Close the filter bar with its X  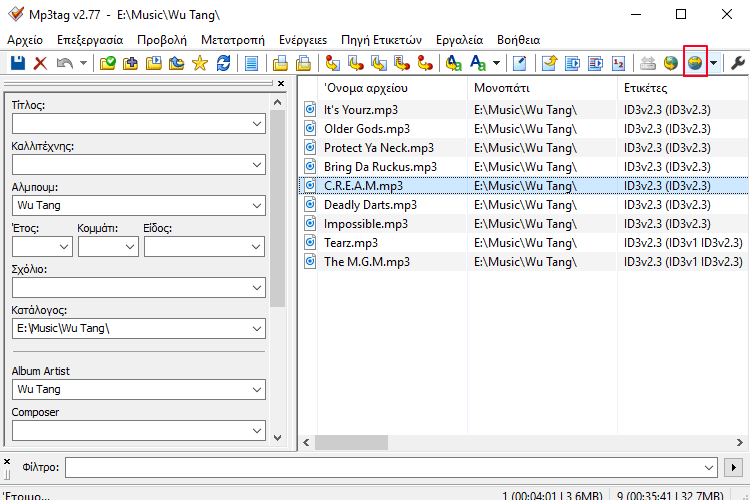coord(7,462)
